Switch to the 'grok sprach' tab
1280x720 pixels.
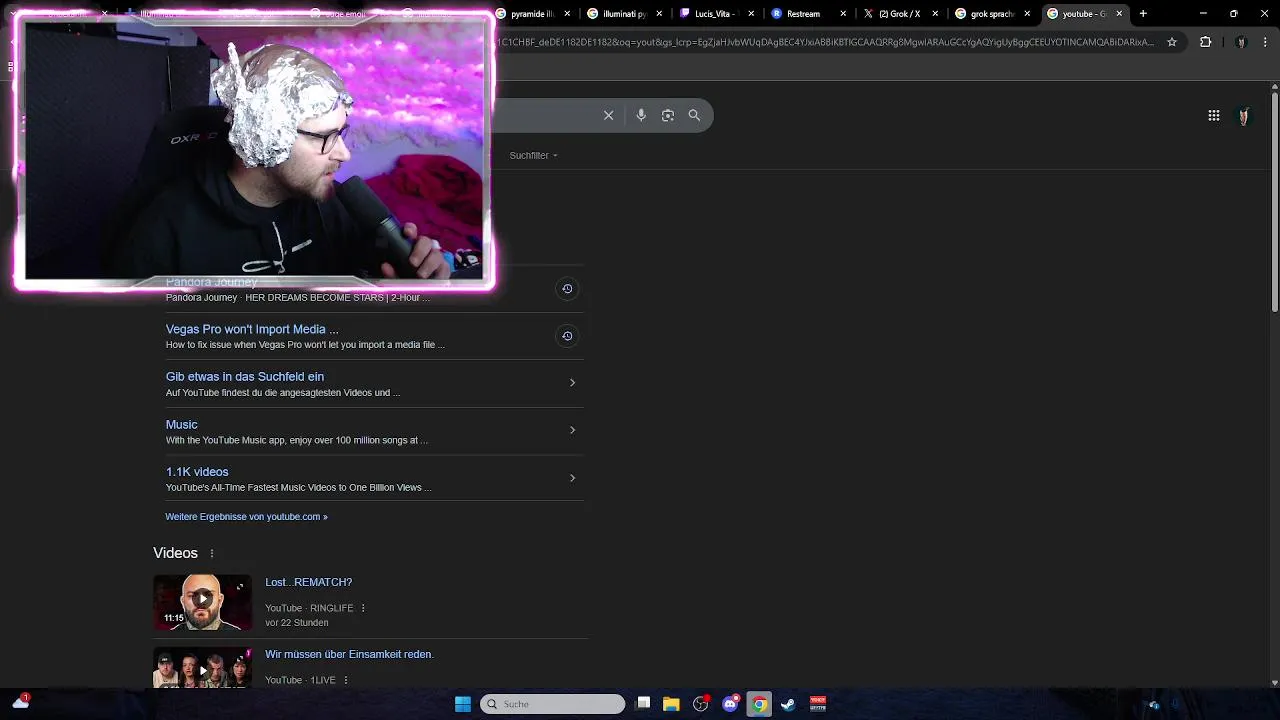click(x=992, y=14)
